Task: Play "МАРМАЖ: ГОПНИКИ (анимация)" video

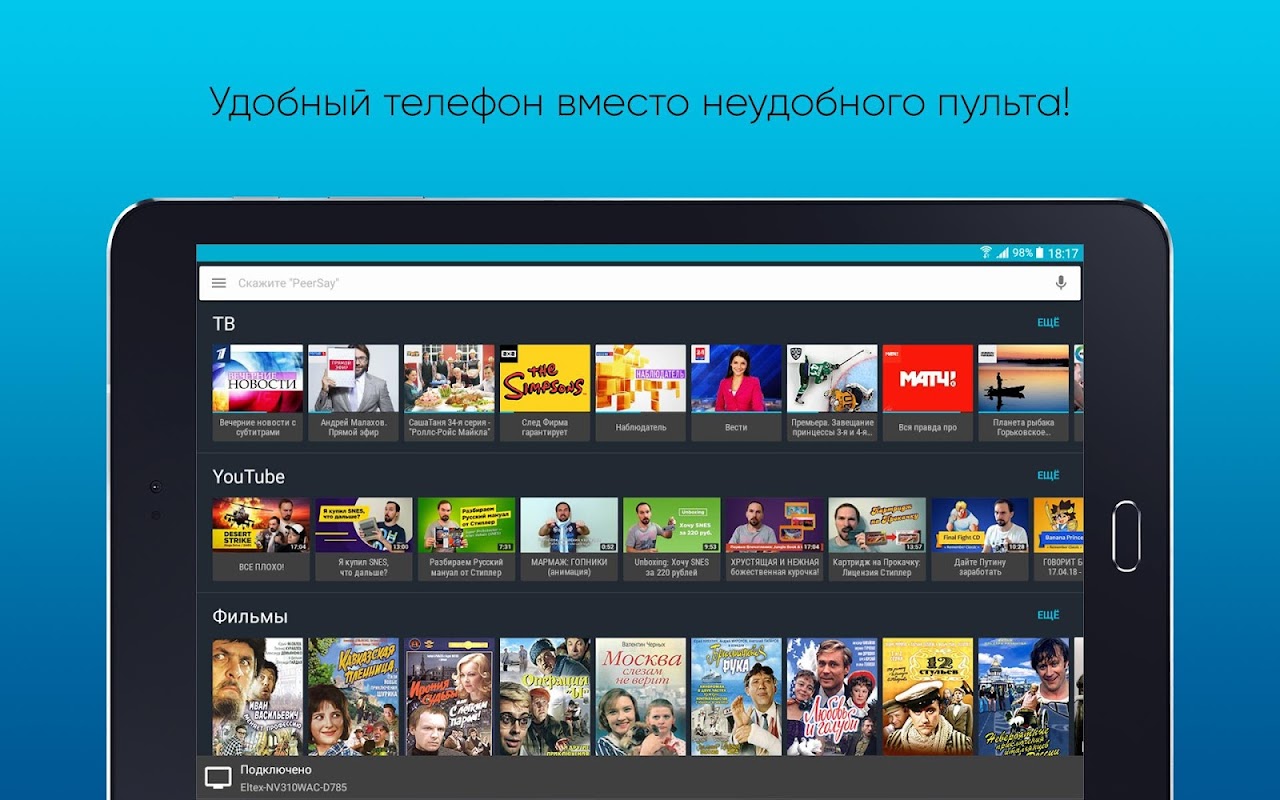Action: pos(569,540)
